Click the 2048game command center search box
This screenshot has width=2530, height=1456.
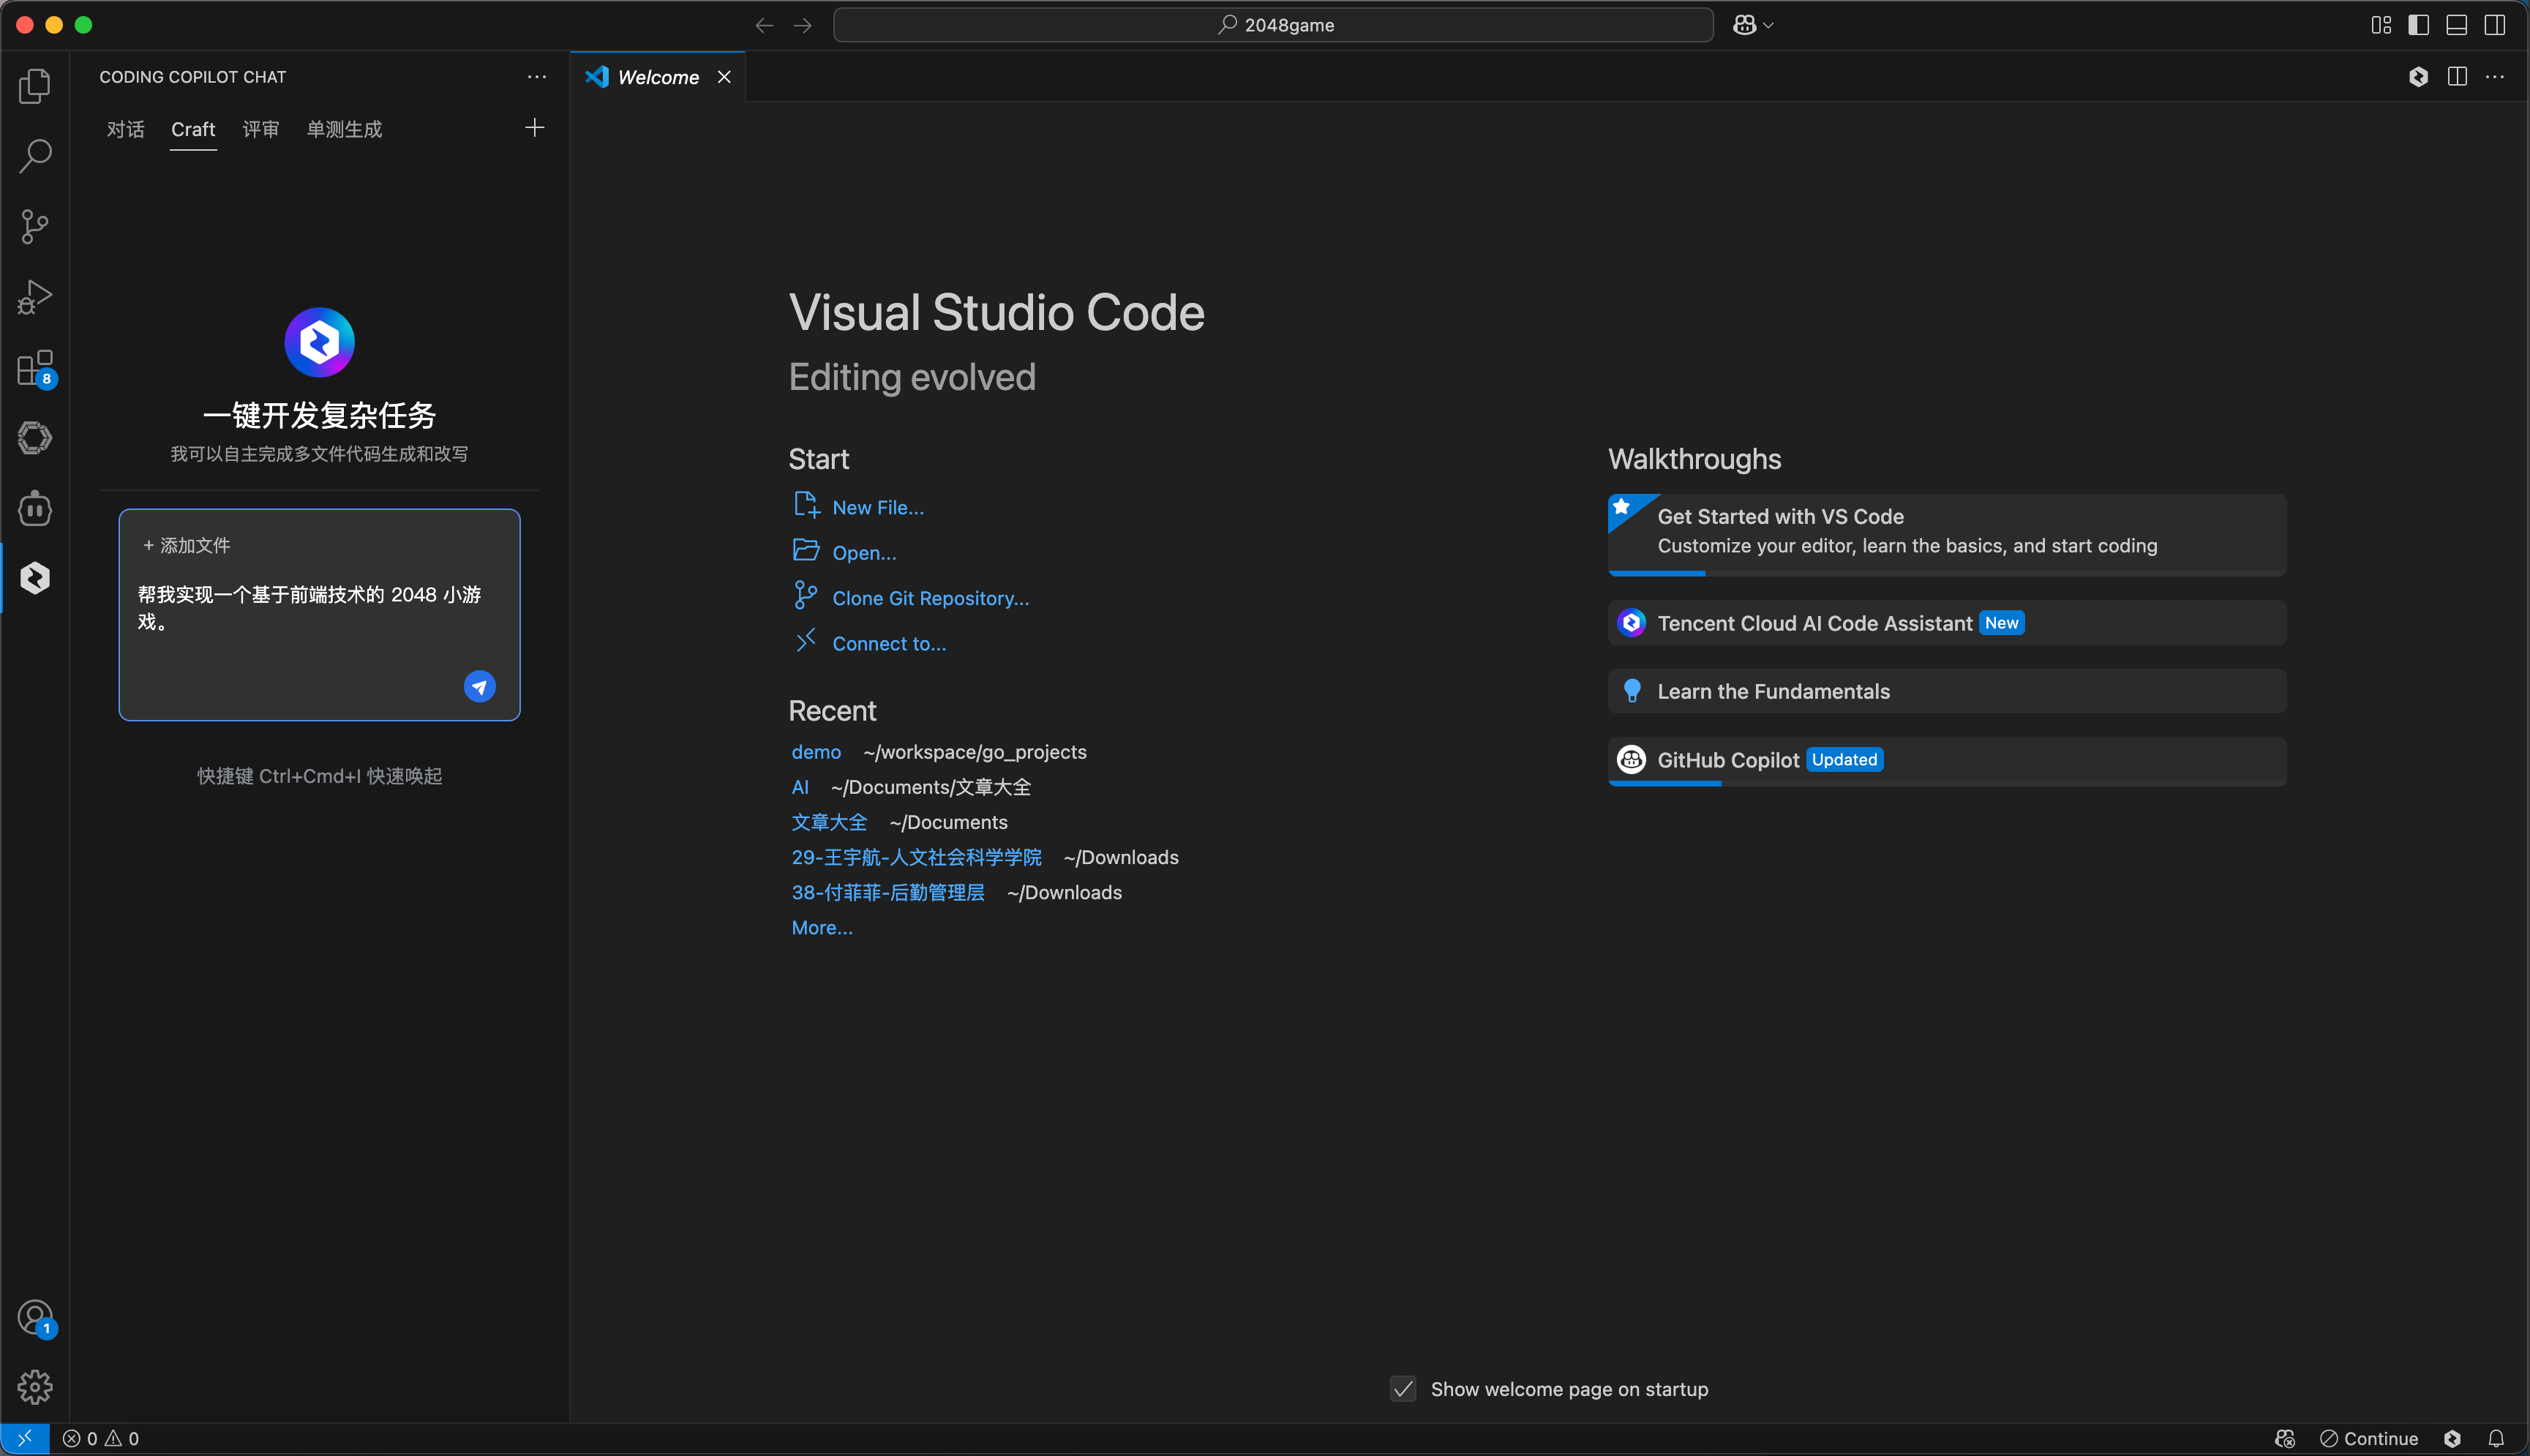pos(1273,25)
